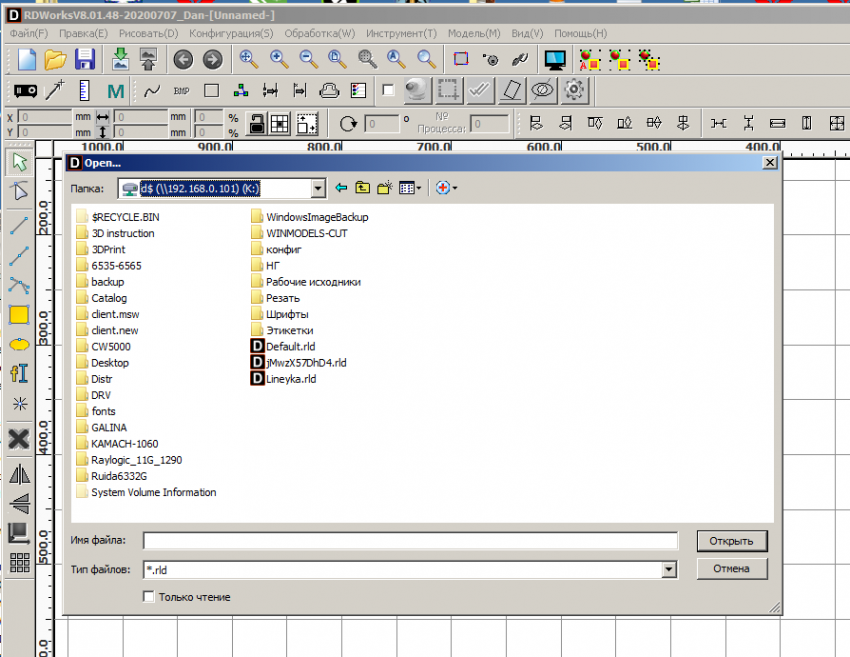
Task: Open the view menu dropdown in dialog
Action: click(410, 187)
